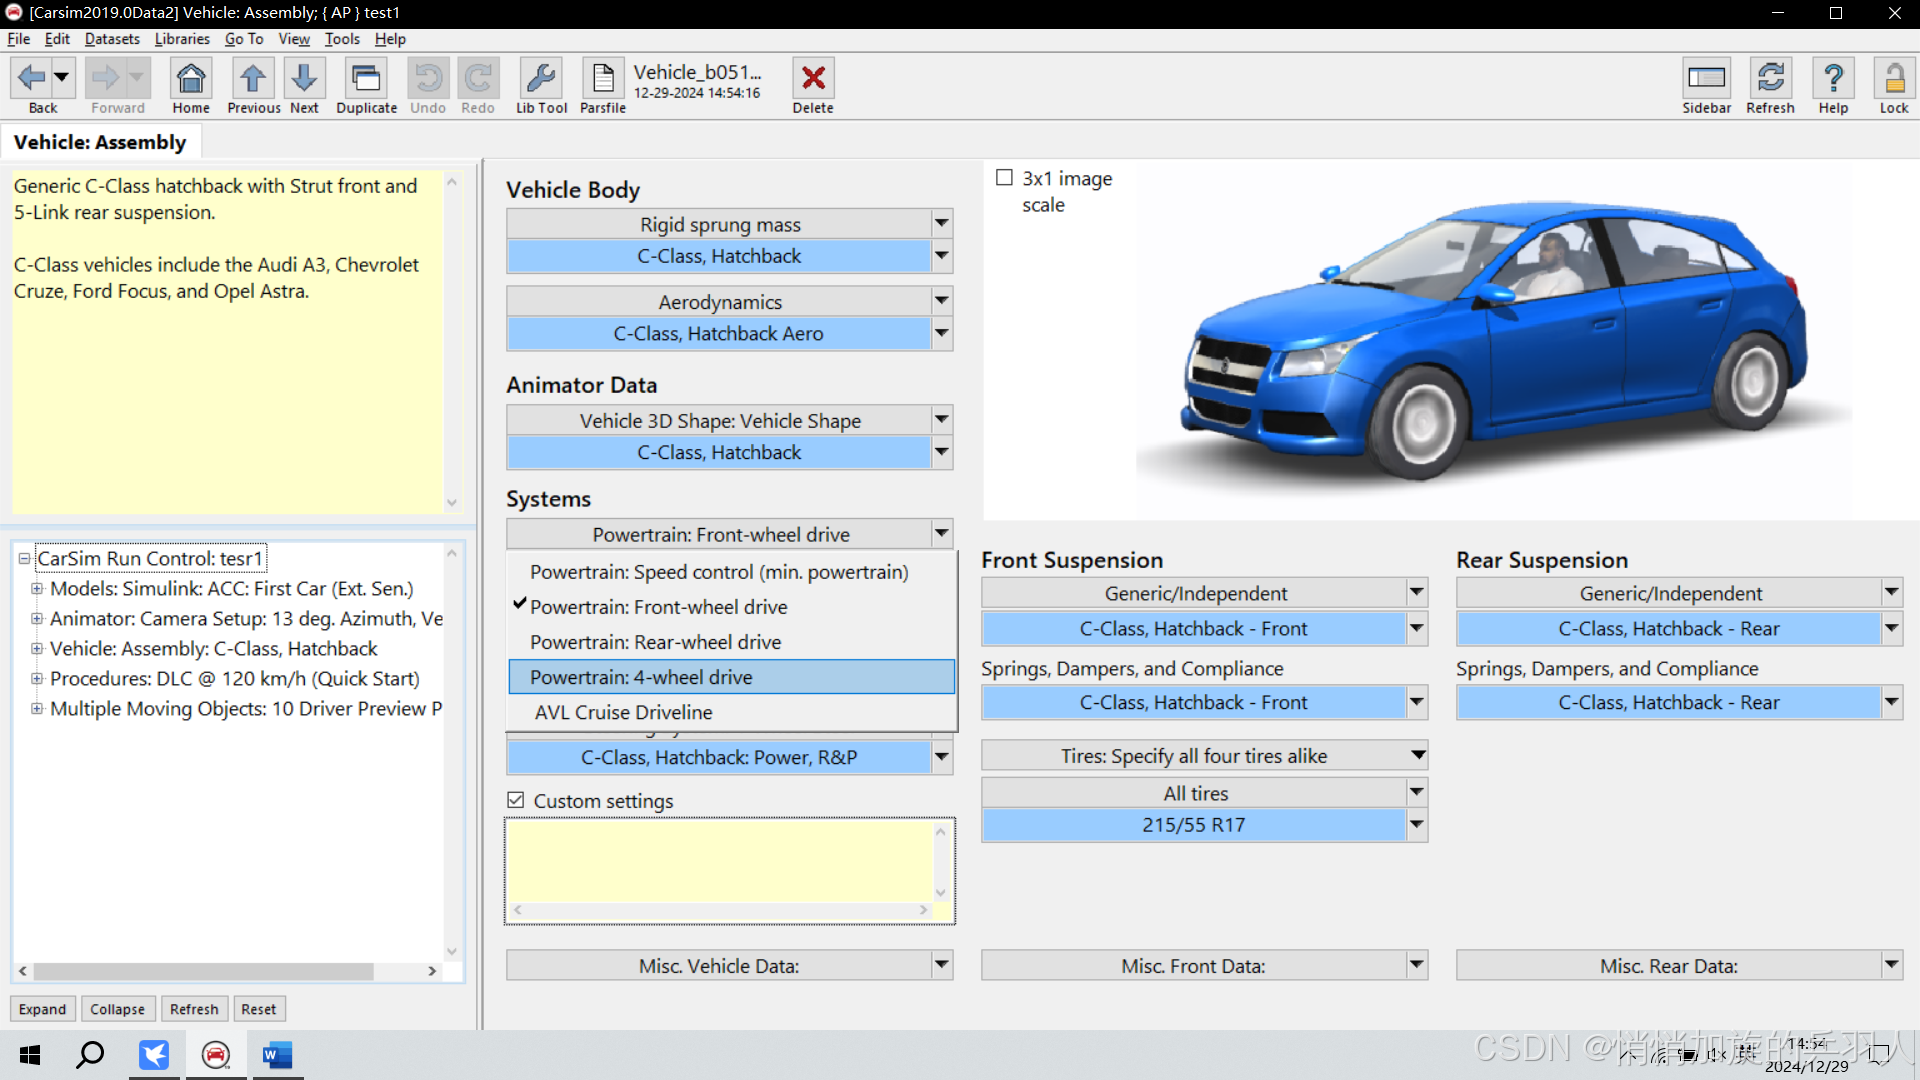Click the Lock padlock icon

coord(1893,79)
